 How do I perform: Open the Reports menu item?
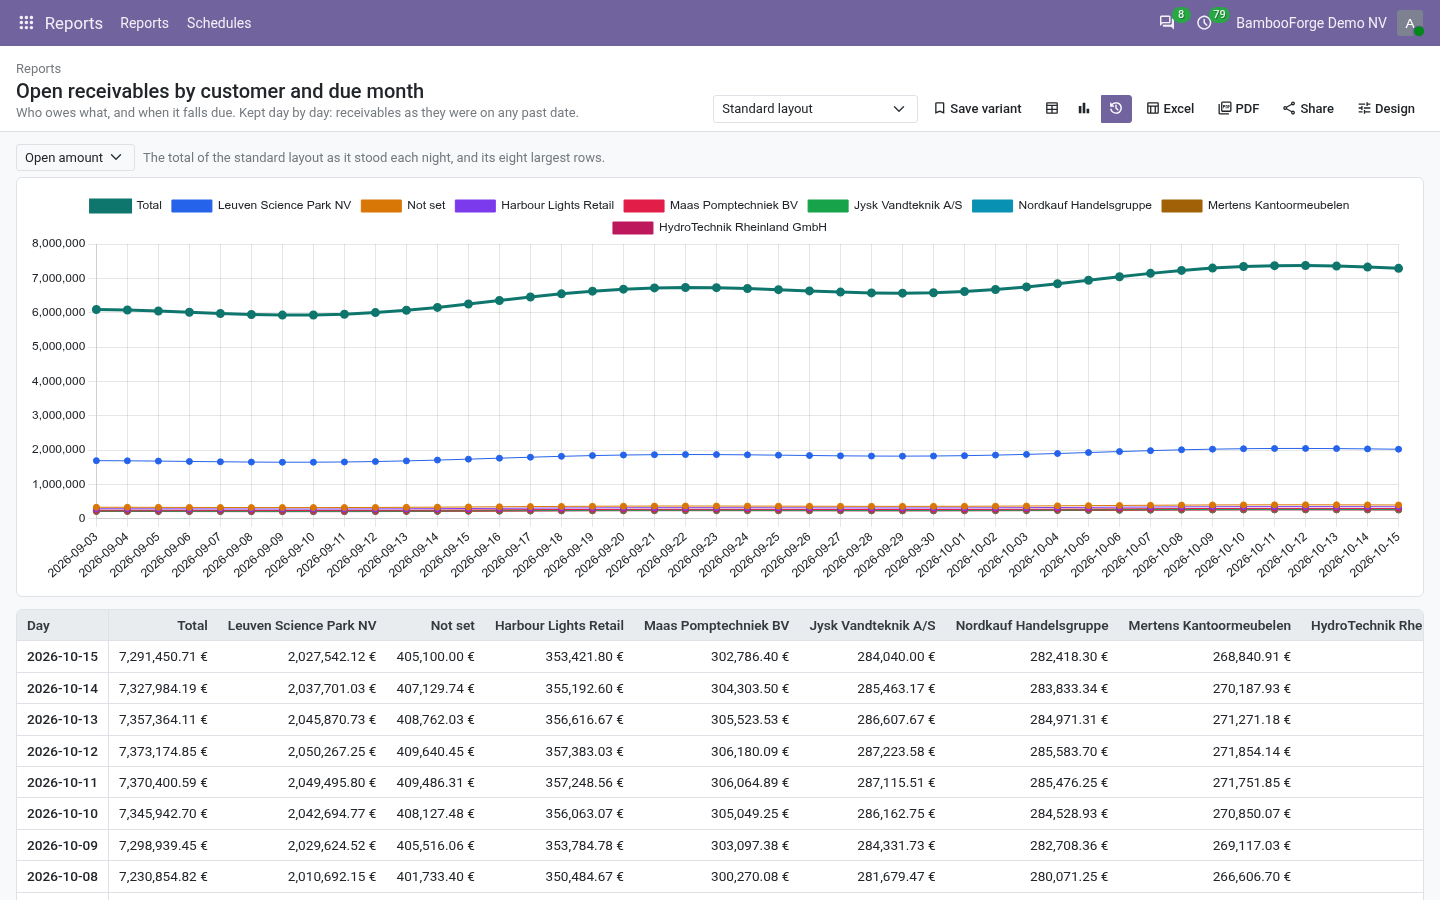pos(144,23)
